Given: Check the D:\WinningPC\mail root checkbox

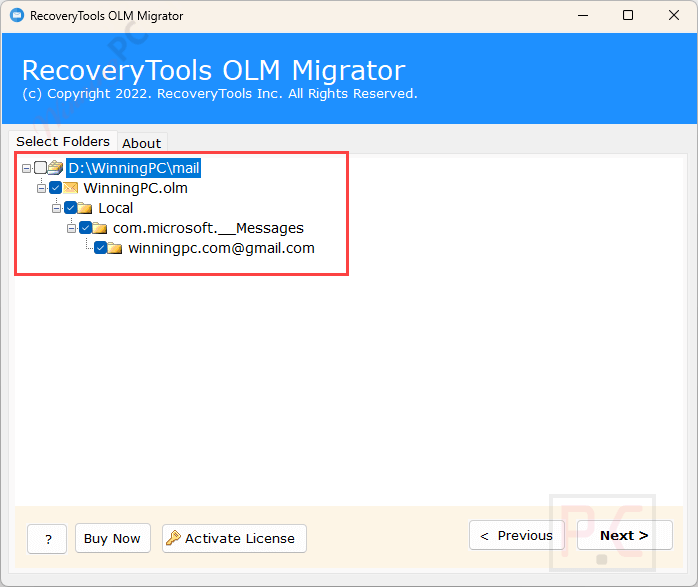Looking at the screenshot, I should point(41,168).
